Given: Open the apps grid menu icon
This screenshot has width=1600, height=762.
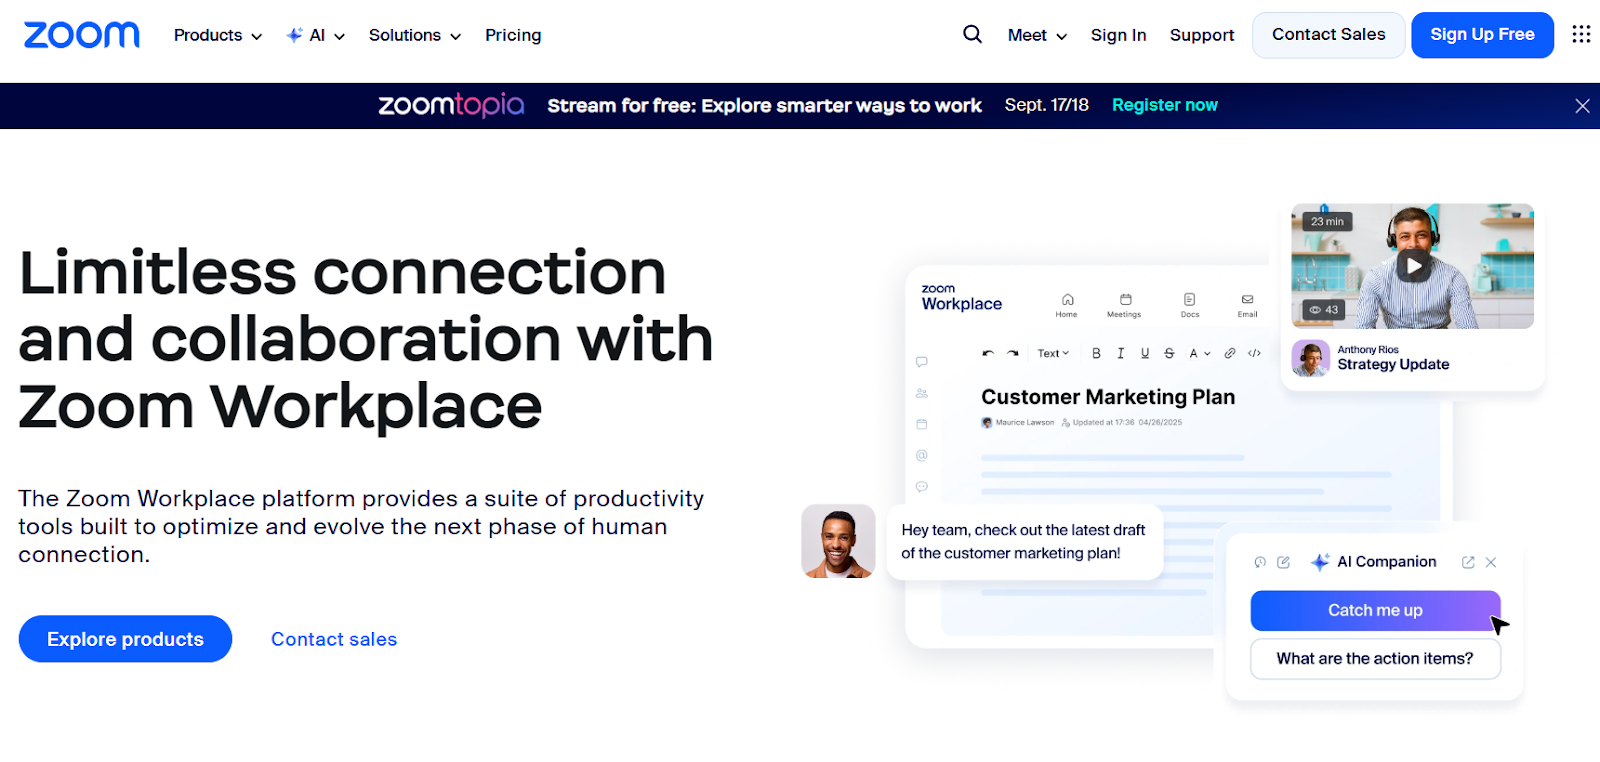Looking at the screenshot, I should click(x=1581, y=34).
